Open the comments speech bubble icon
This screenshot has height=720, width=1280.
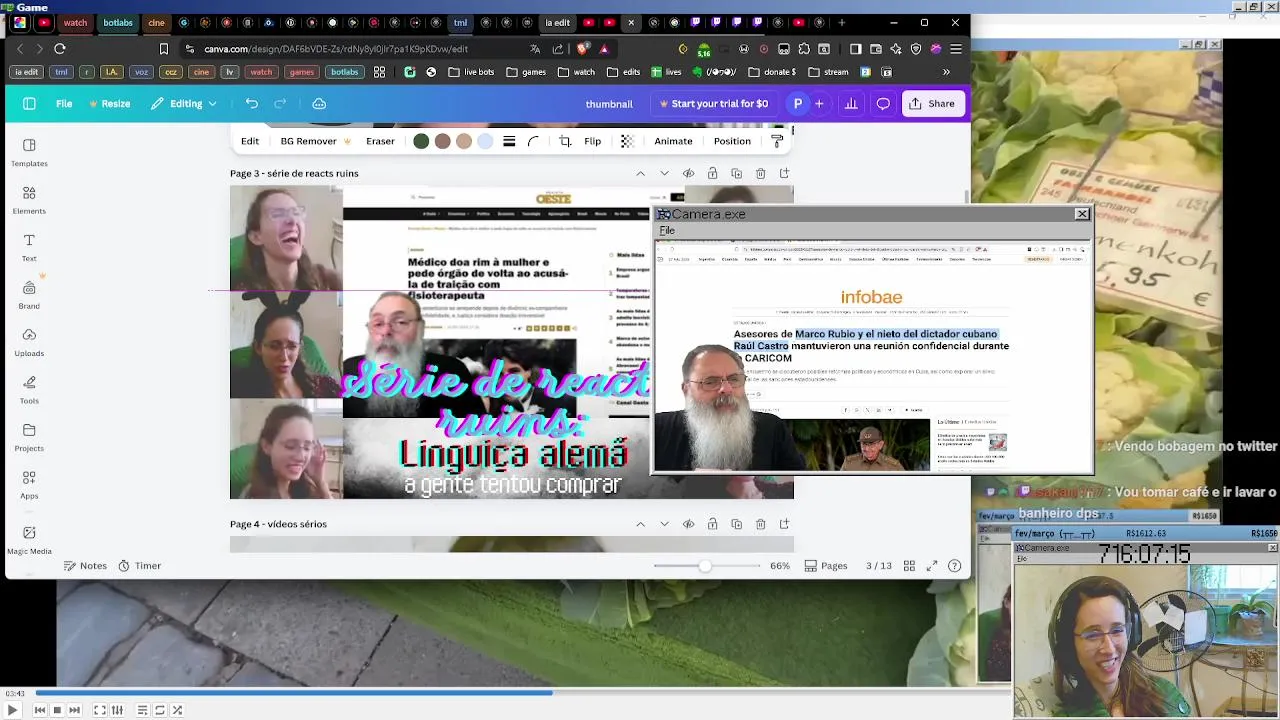click(x=883, y=103)
